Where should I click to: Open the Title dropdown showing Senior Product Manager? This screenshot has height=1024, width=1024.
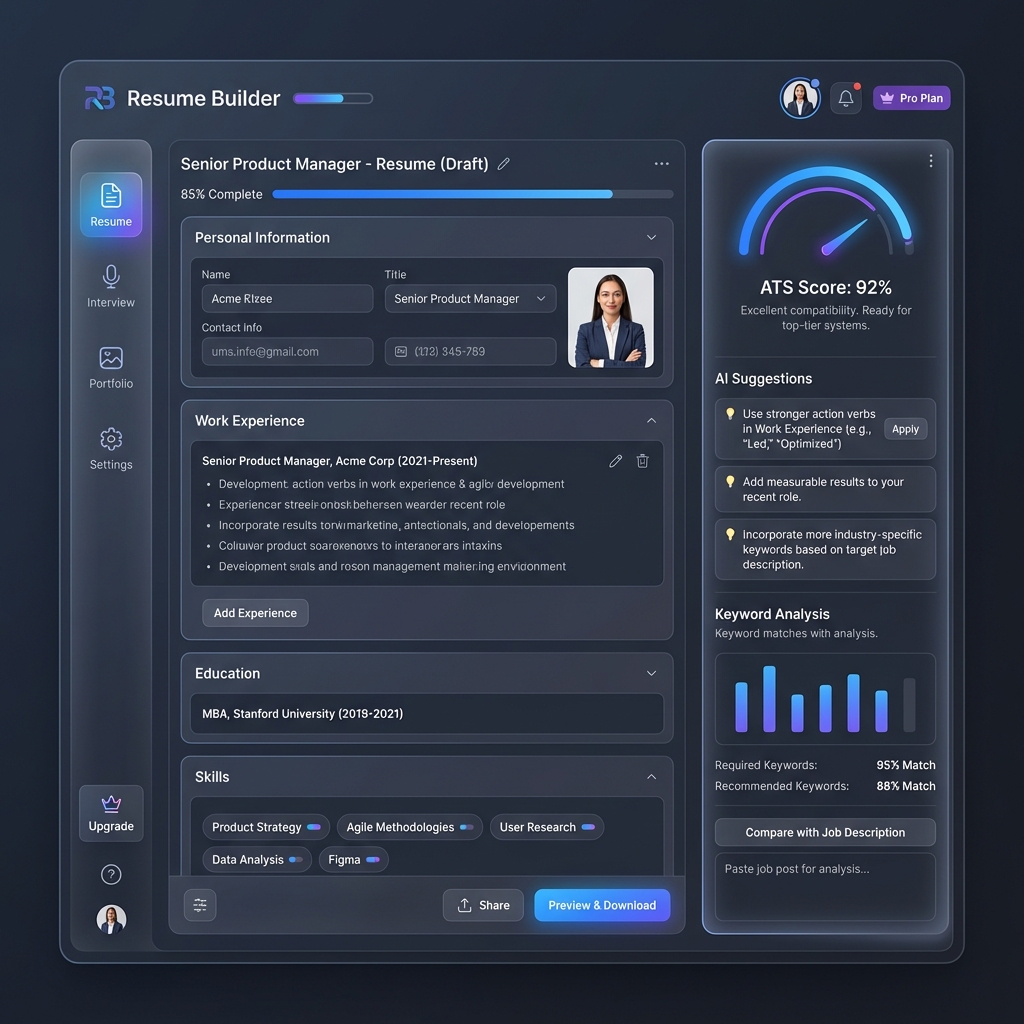coord(470,298)
